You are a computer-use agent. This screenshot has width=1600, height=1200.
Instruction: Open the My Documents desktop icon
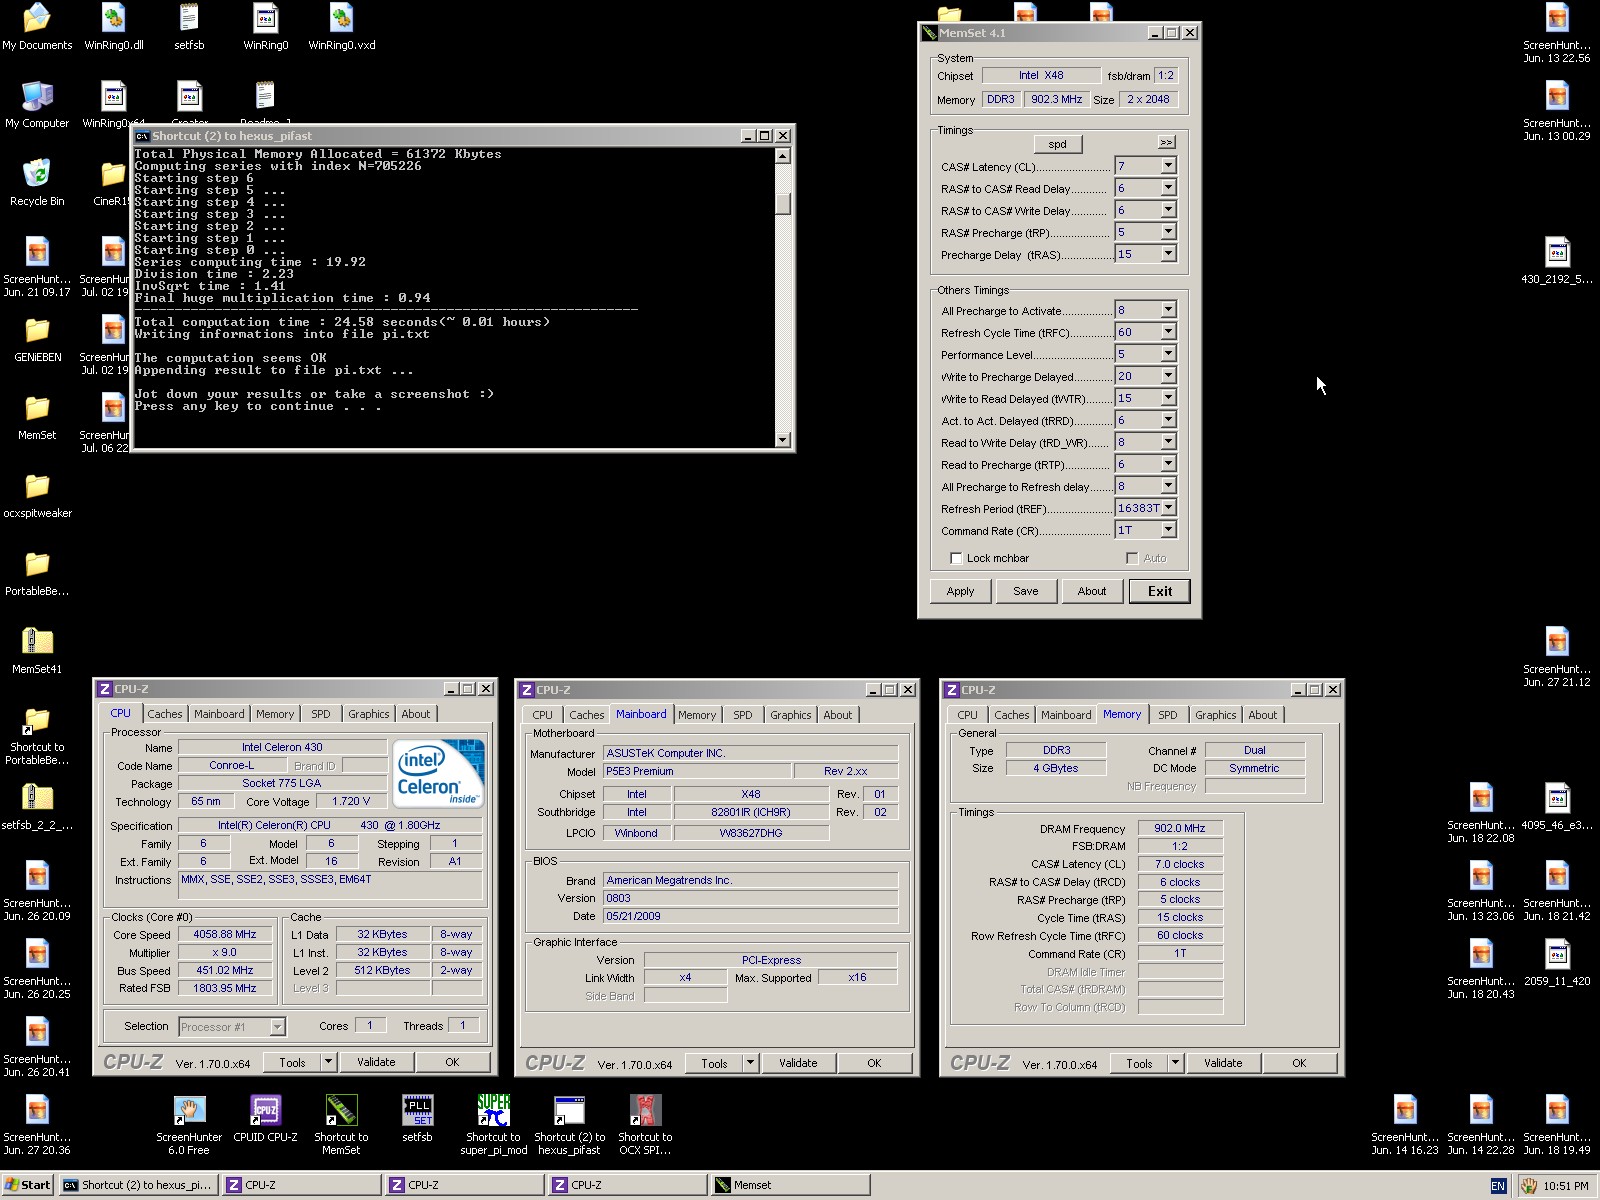37,27
